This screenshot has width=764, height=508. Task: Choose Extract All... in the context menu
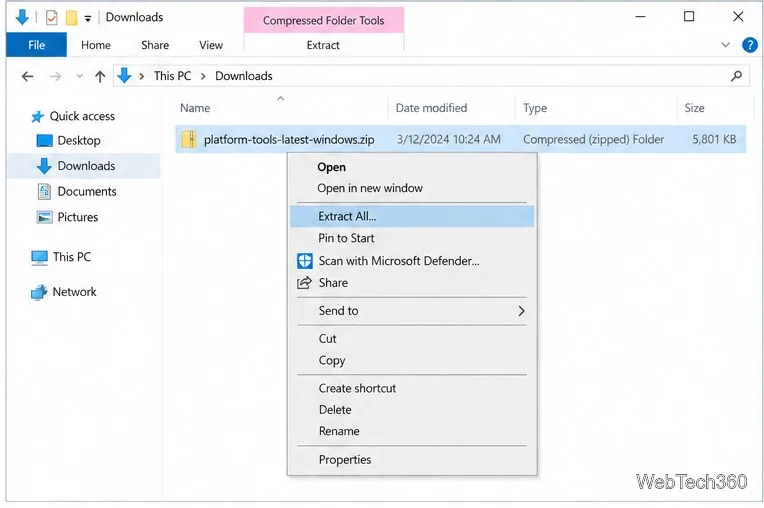click(x=412, y=216)
